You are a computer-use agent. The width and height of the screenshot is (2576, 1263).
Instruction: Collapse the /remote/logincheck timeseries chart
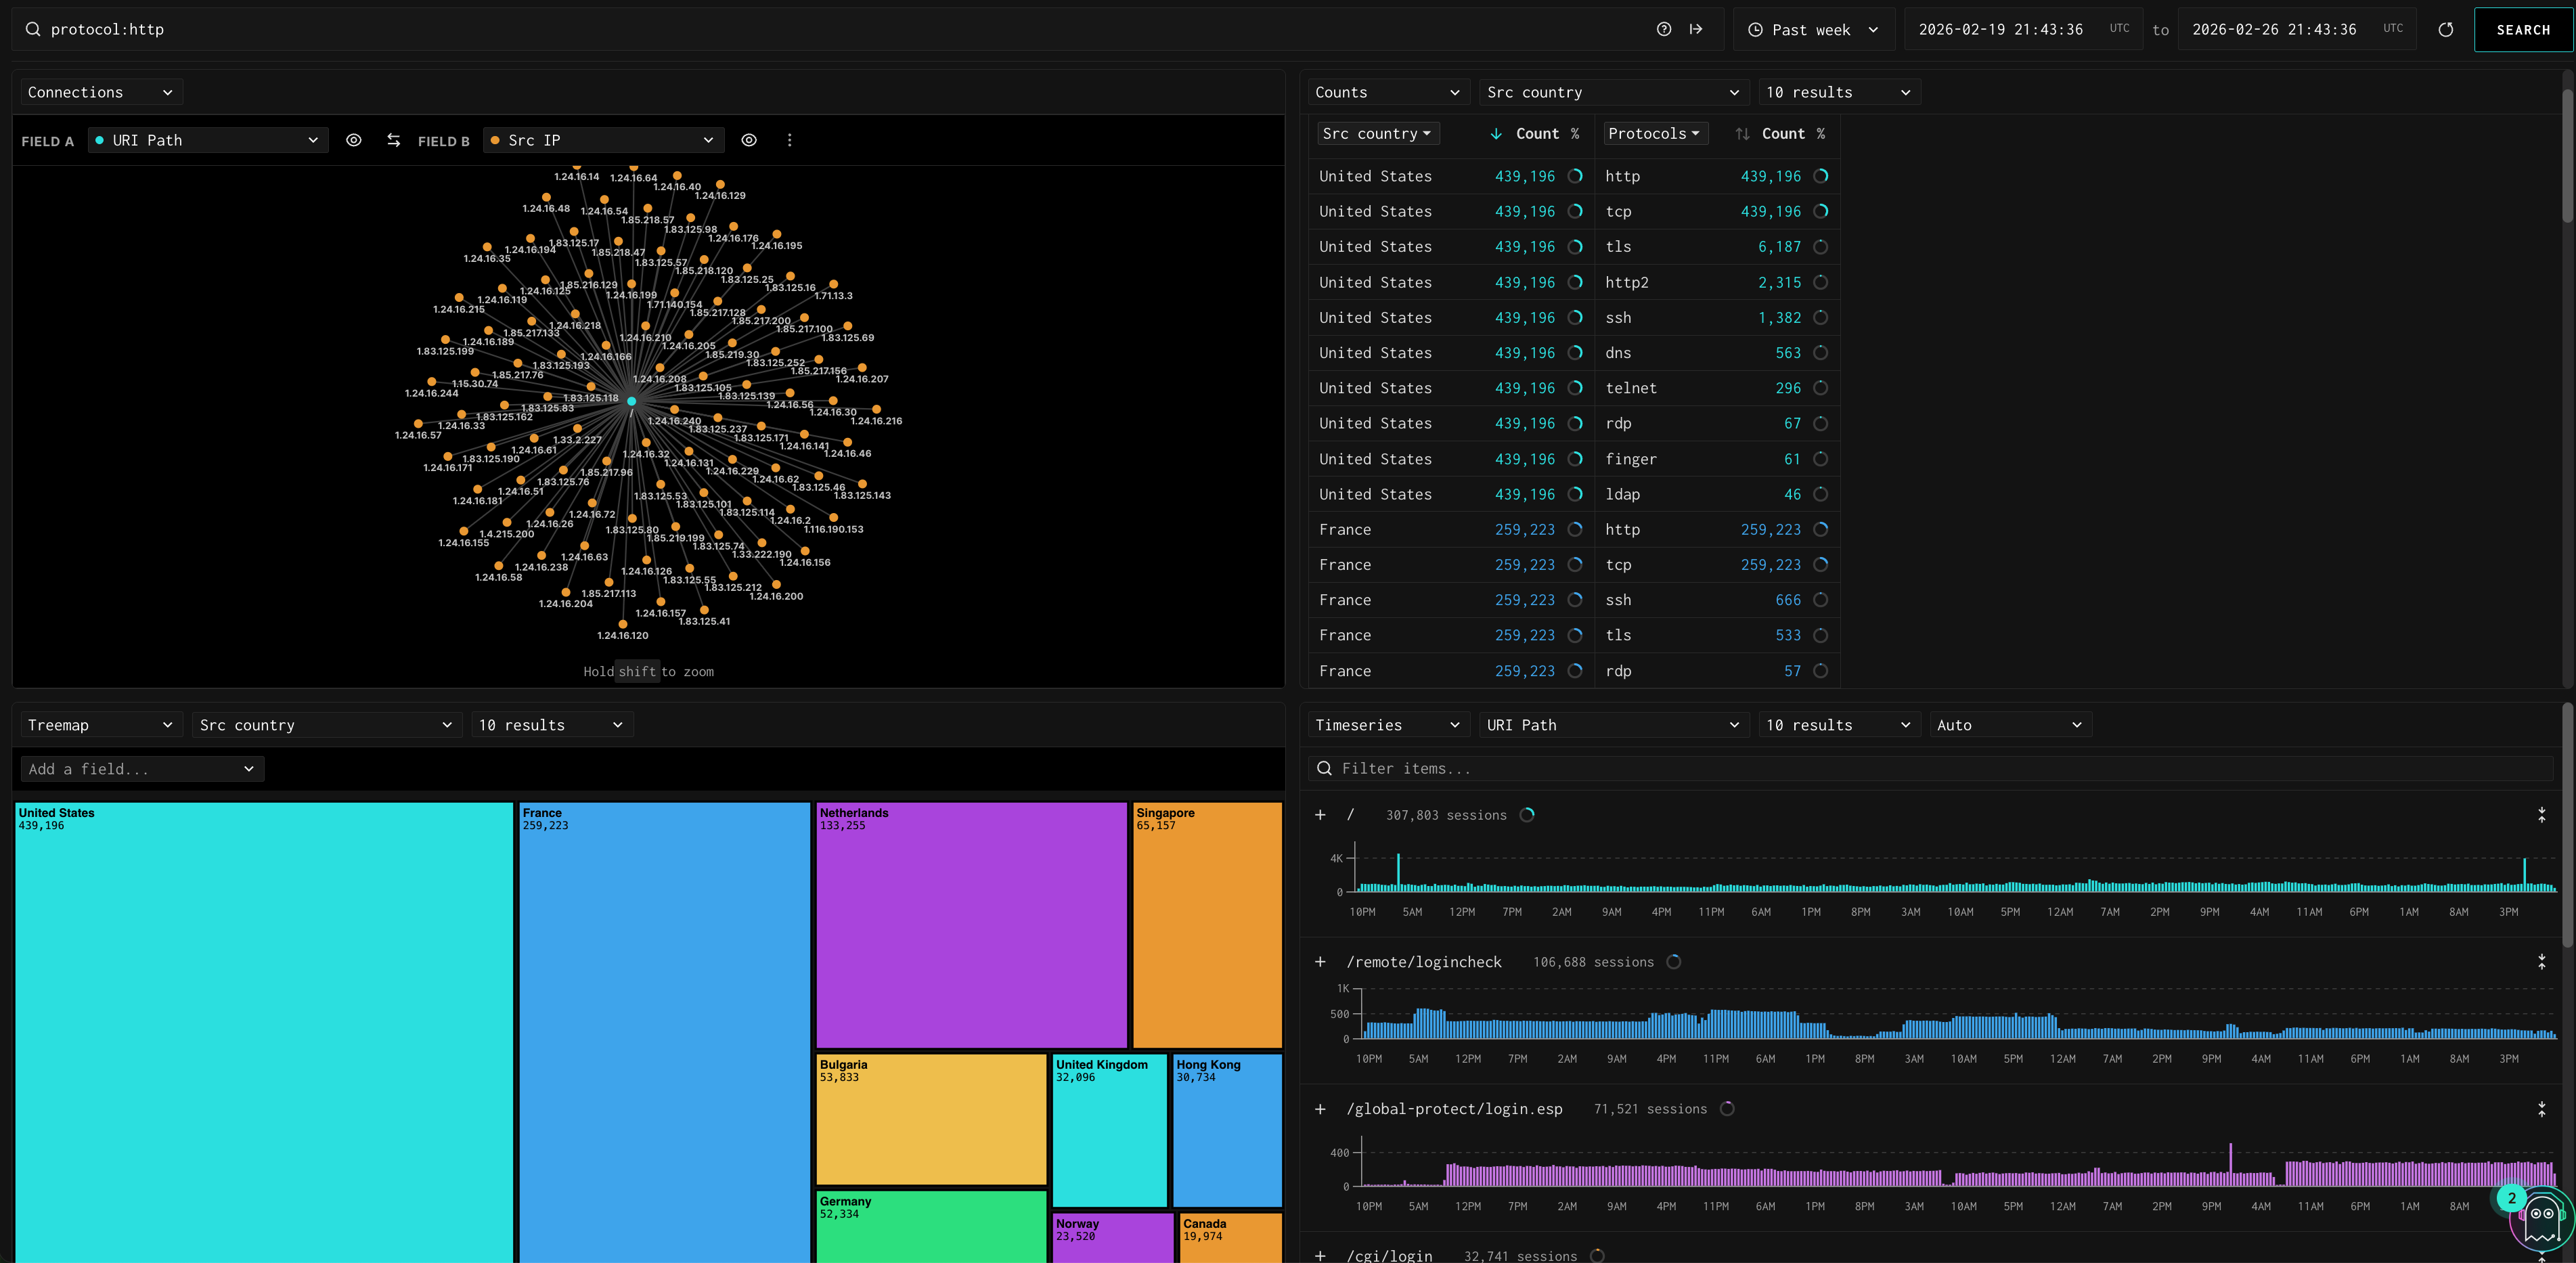[2541, 962]
